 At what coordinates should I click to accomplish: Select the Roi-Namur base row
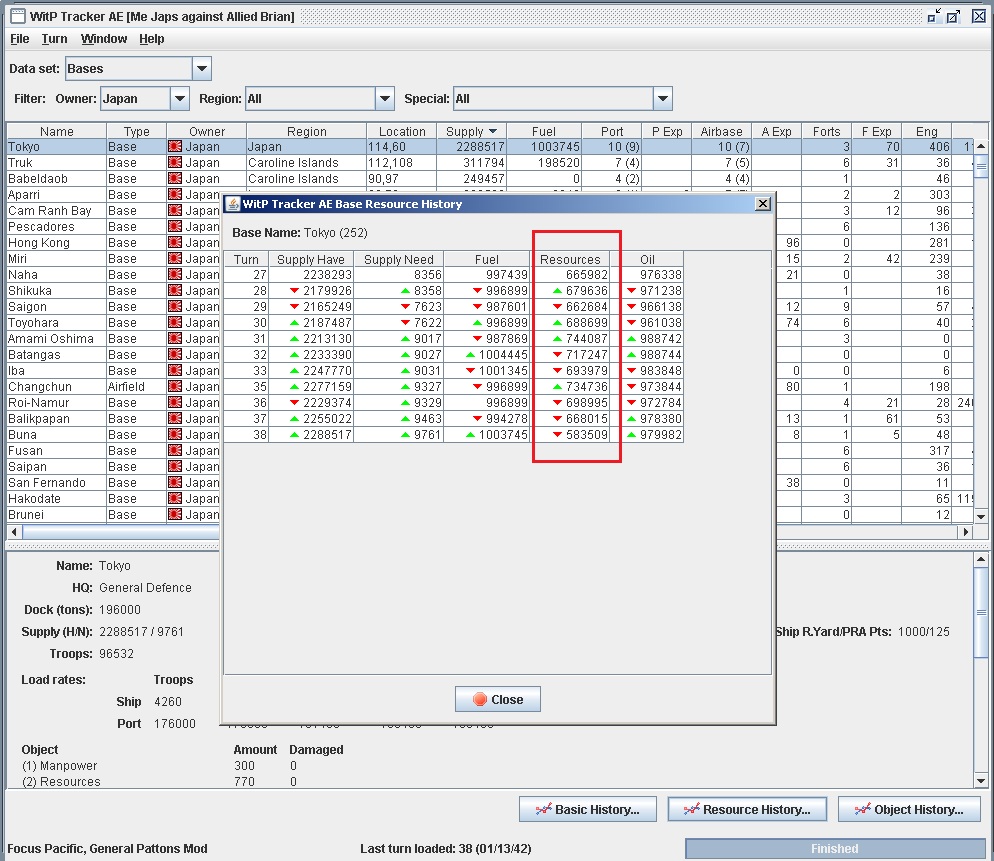[113, 403]
